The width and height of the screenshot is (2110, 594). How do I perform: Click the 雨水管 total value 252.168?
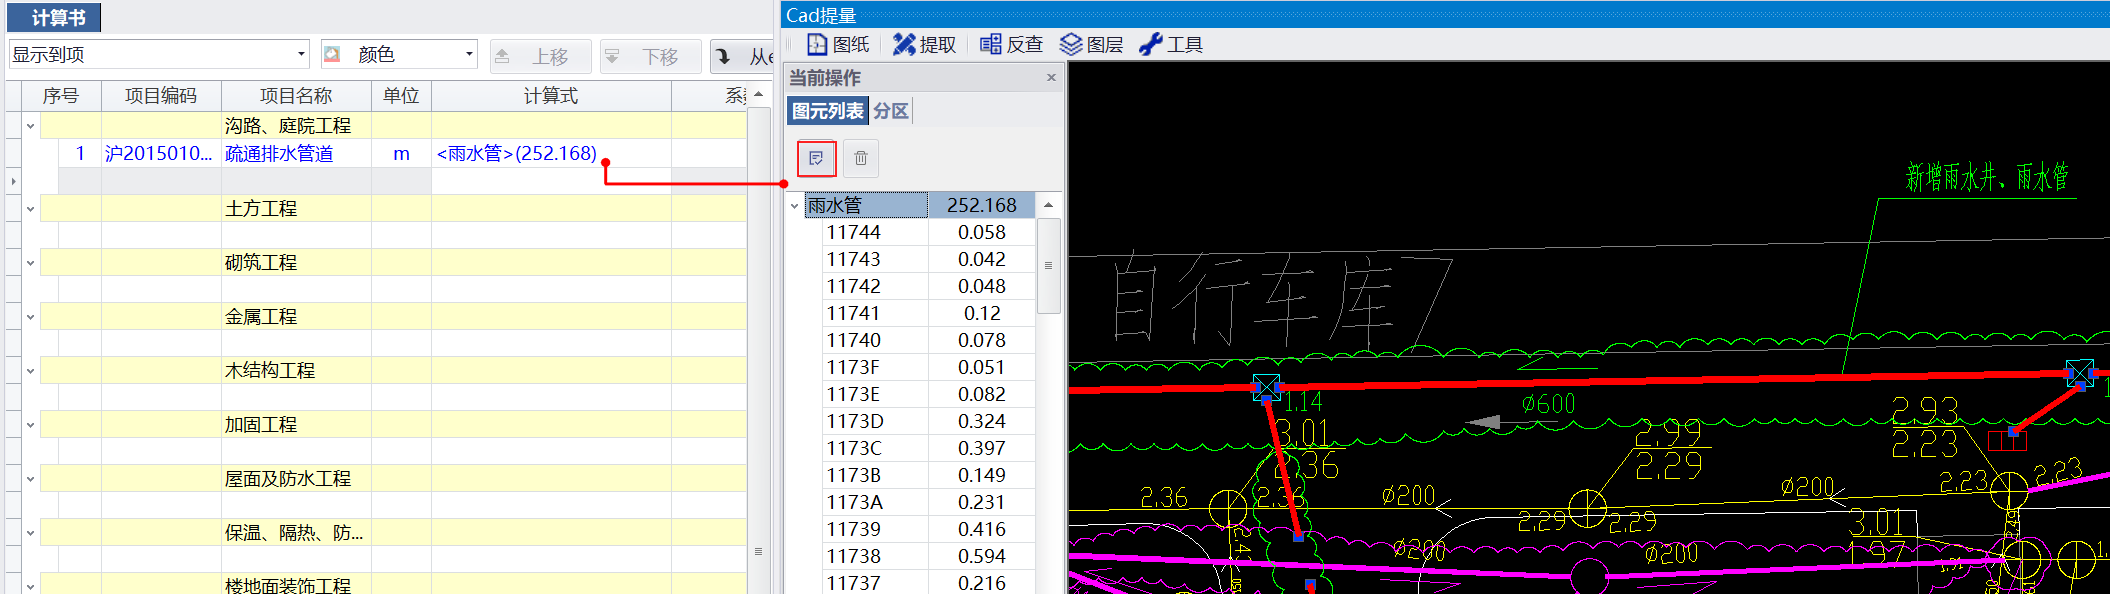tap(981, 205)
